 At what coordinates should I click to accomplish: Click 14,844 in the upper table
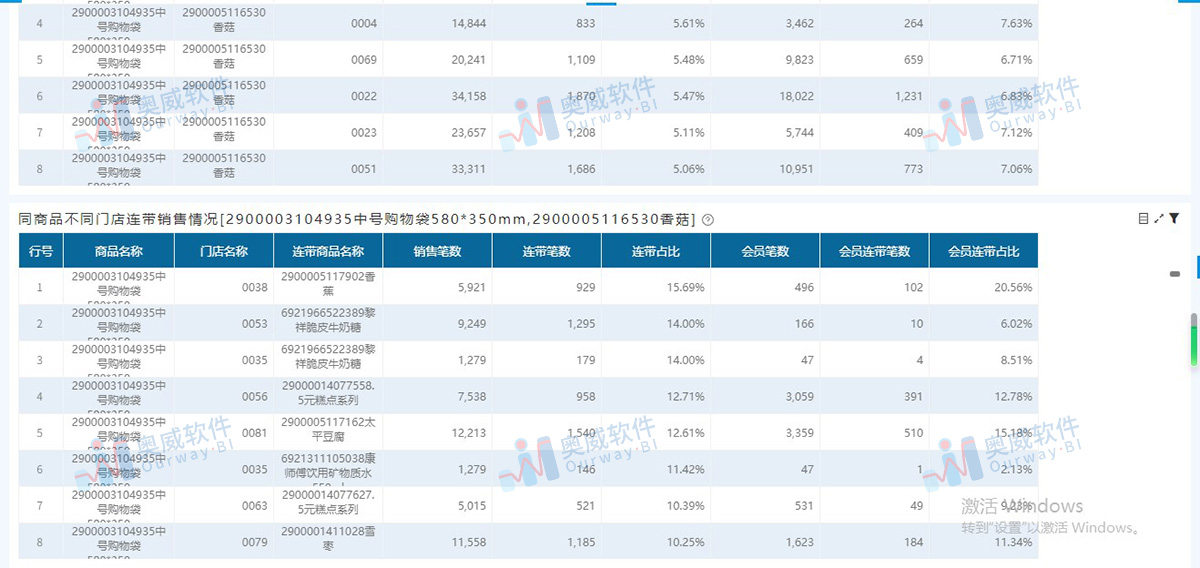point(468,23)
